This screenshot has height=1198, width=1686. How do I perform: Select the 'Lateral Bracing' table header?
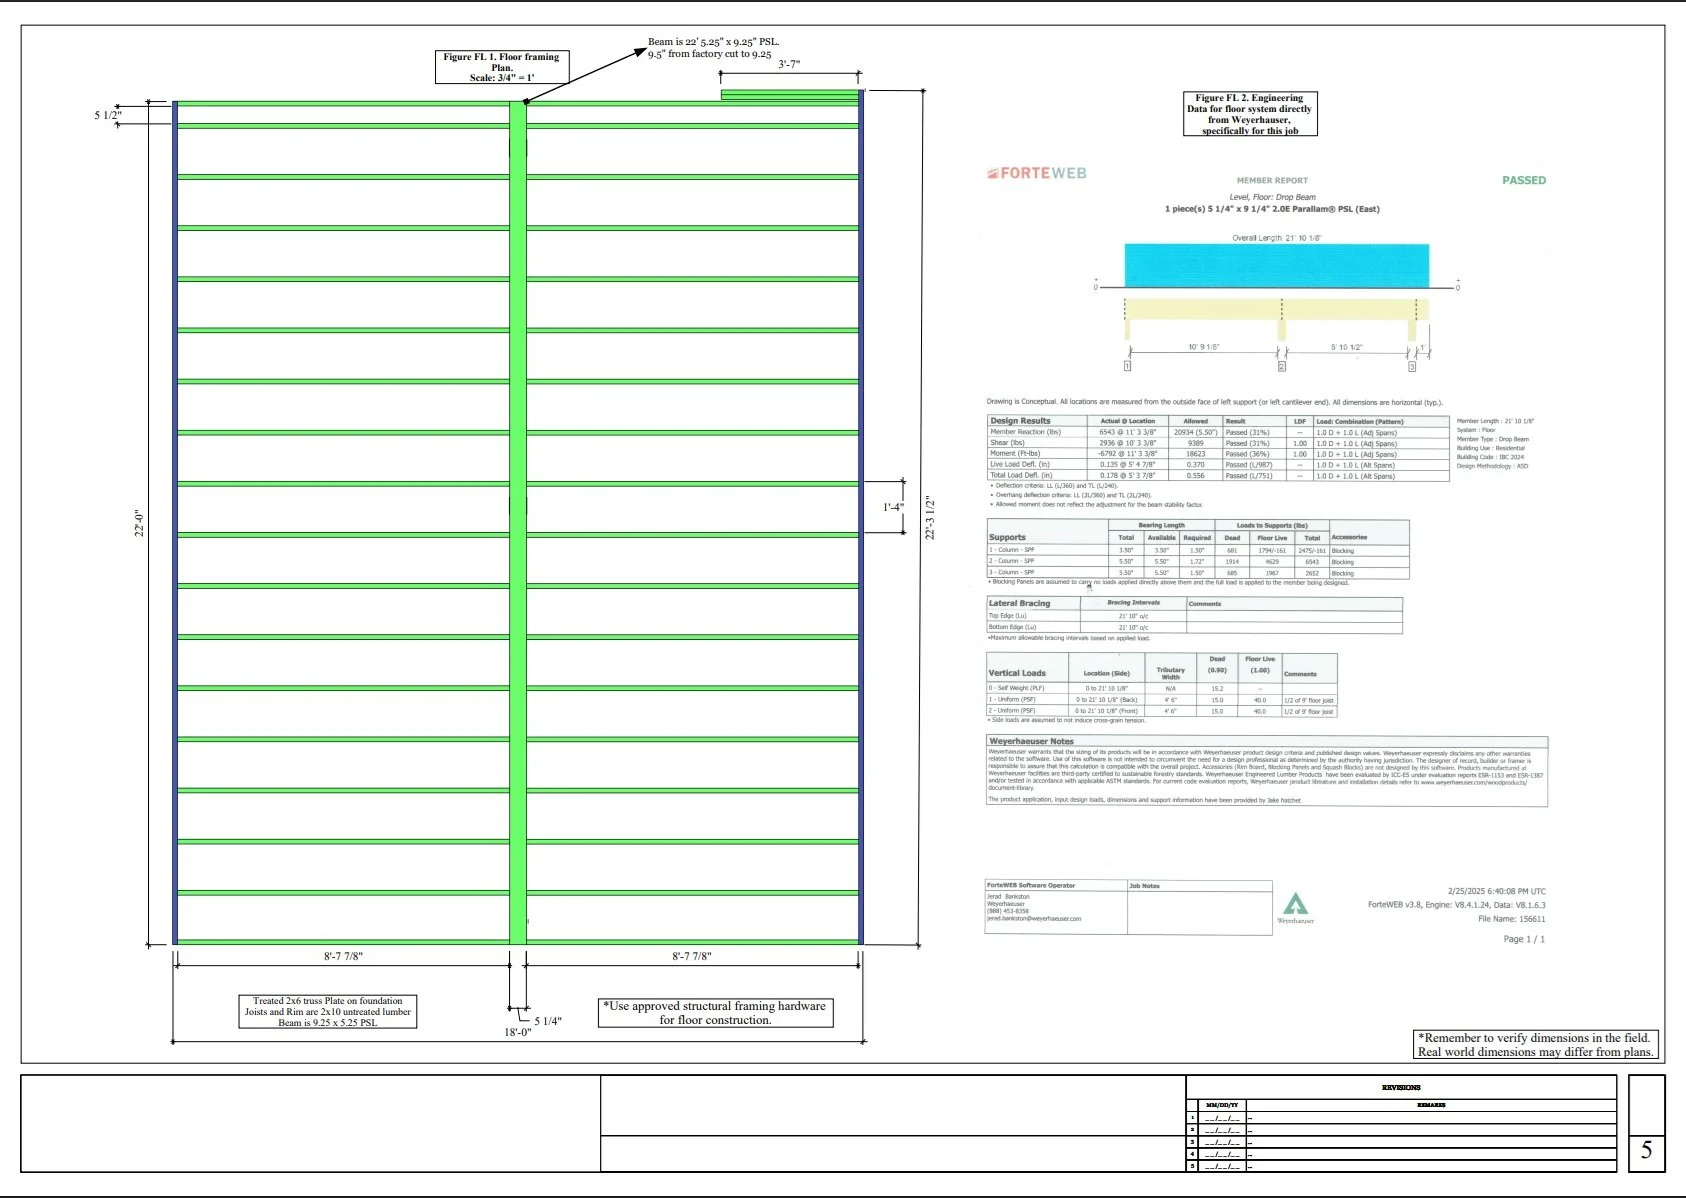(x=1019, y=603)
